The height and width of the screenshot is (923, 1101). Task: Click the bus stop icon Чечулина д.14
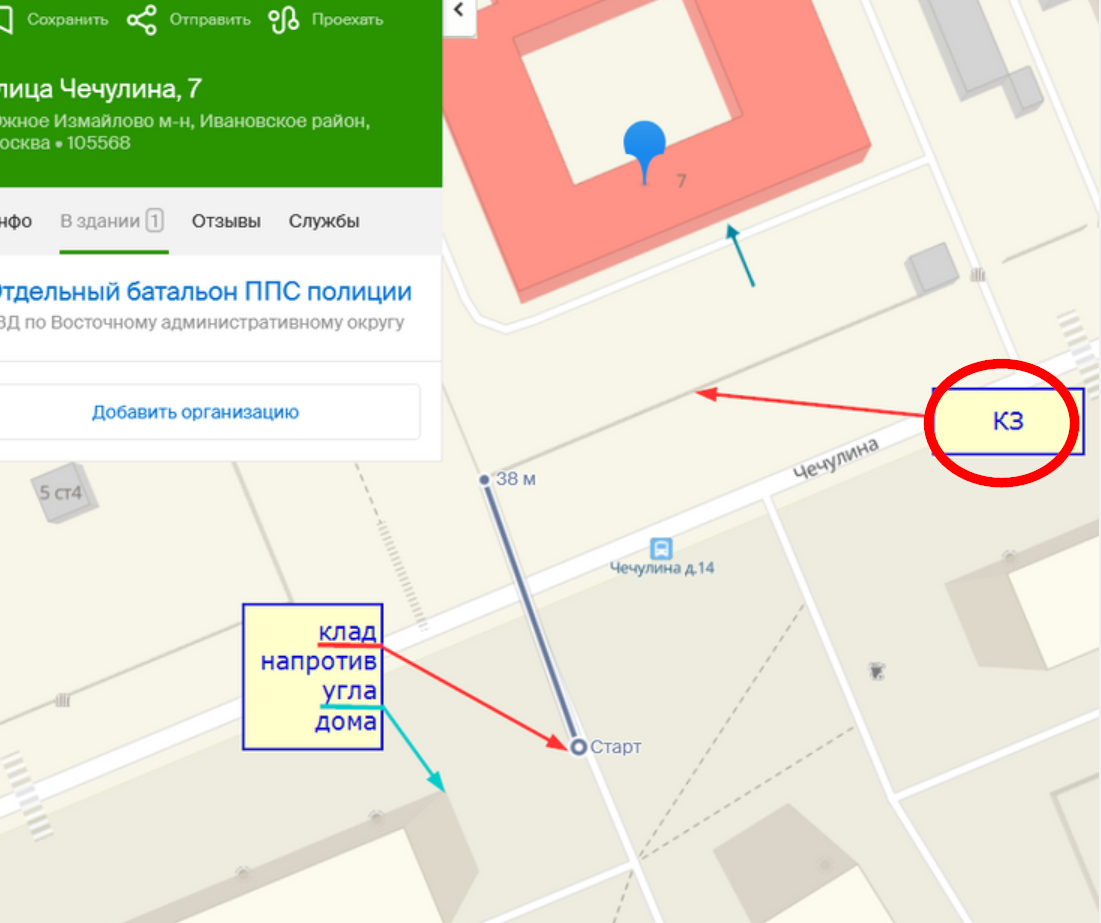pos(661,549)
